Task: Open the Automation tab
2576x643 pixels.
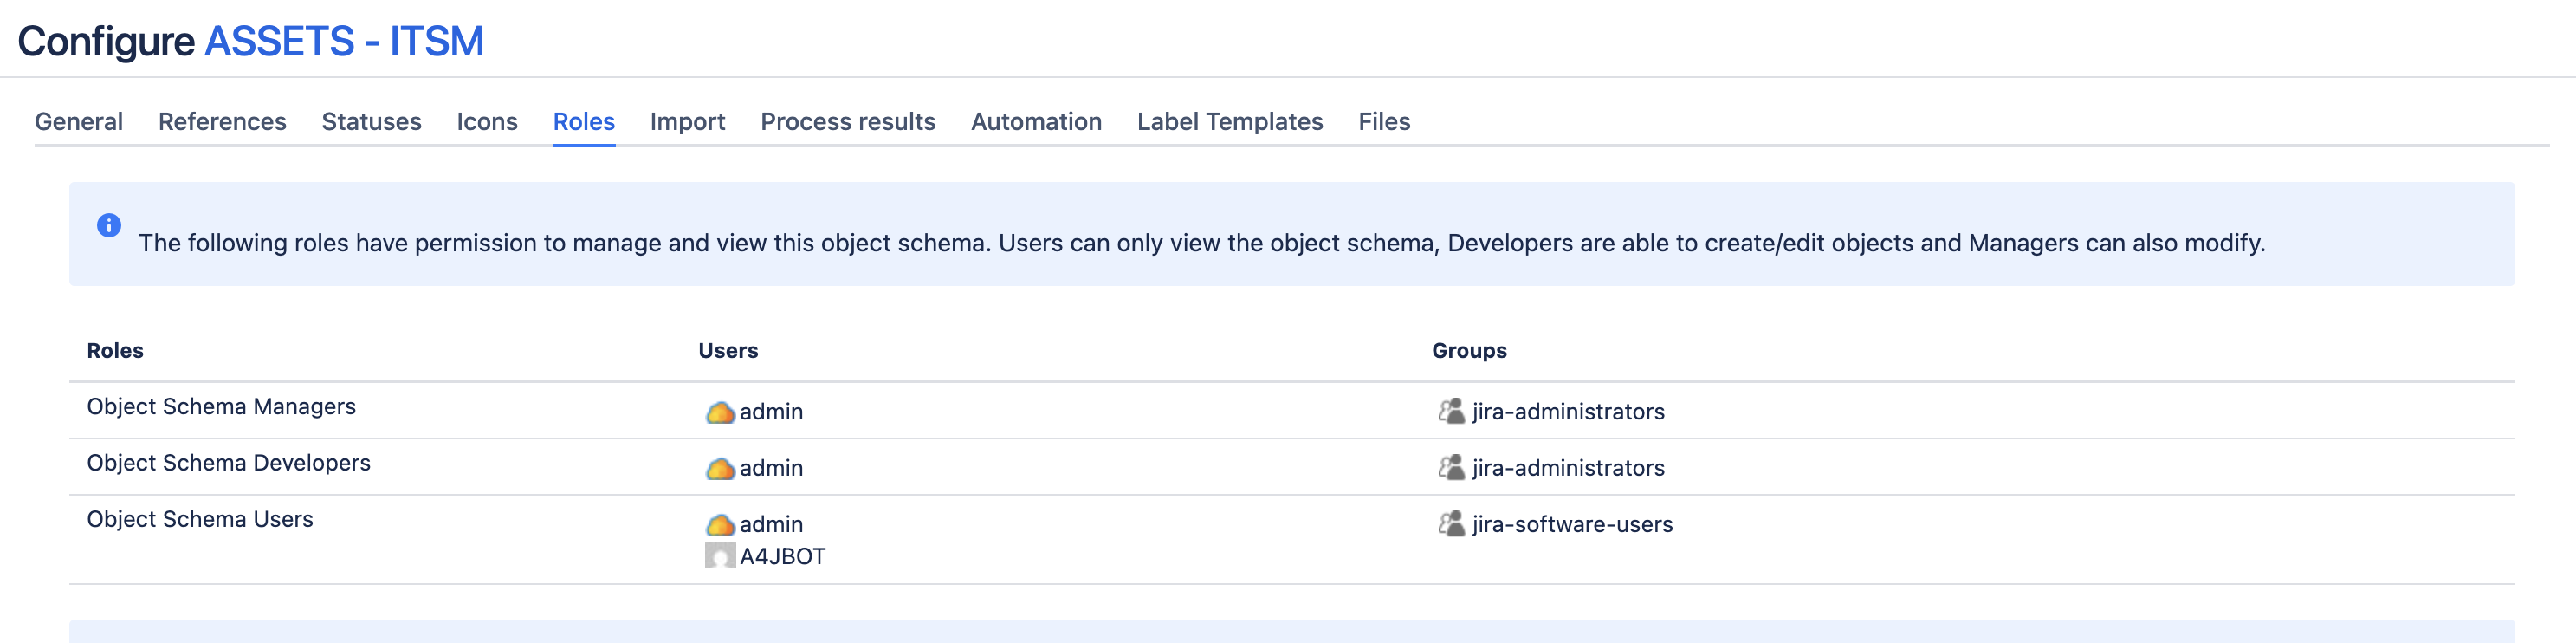Action: [1036, 121]
